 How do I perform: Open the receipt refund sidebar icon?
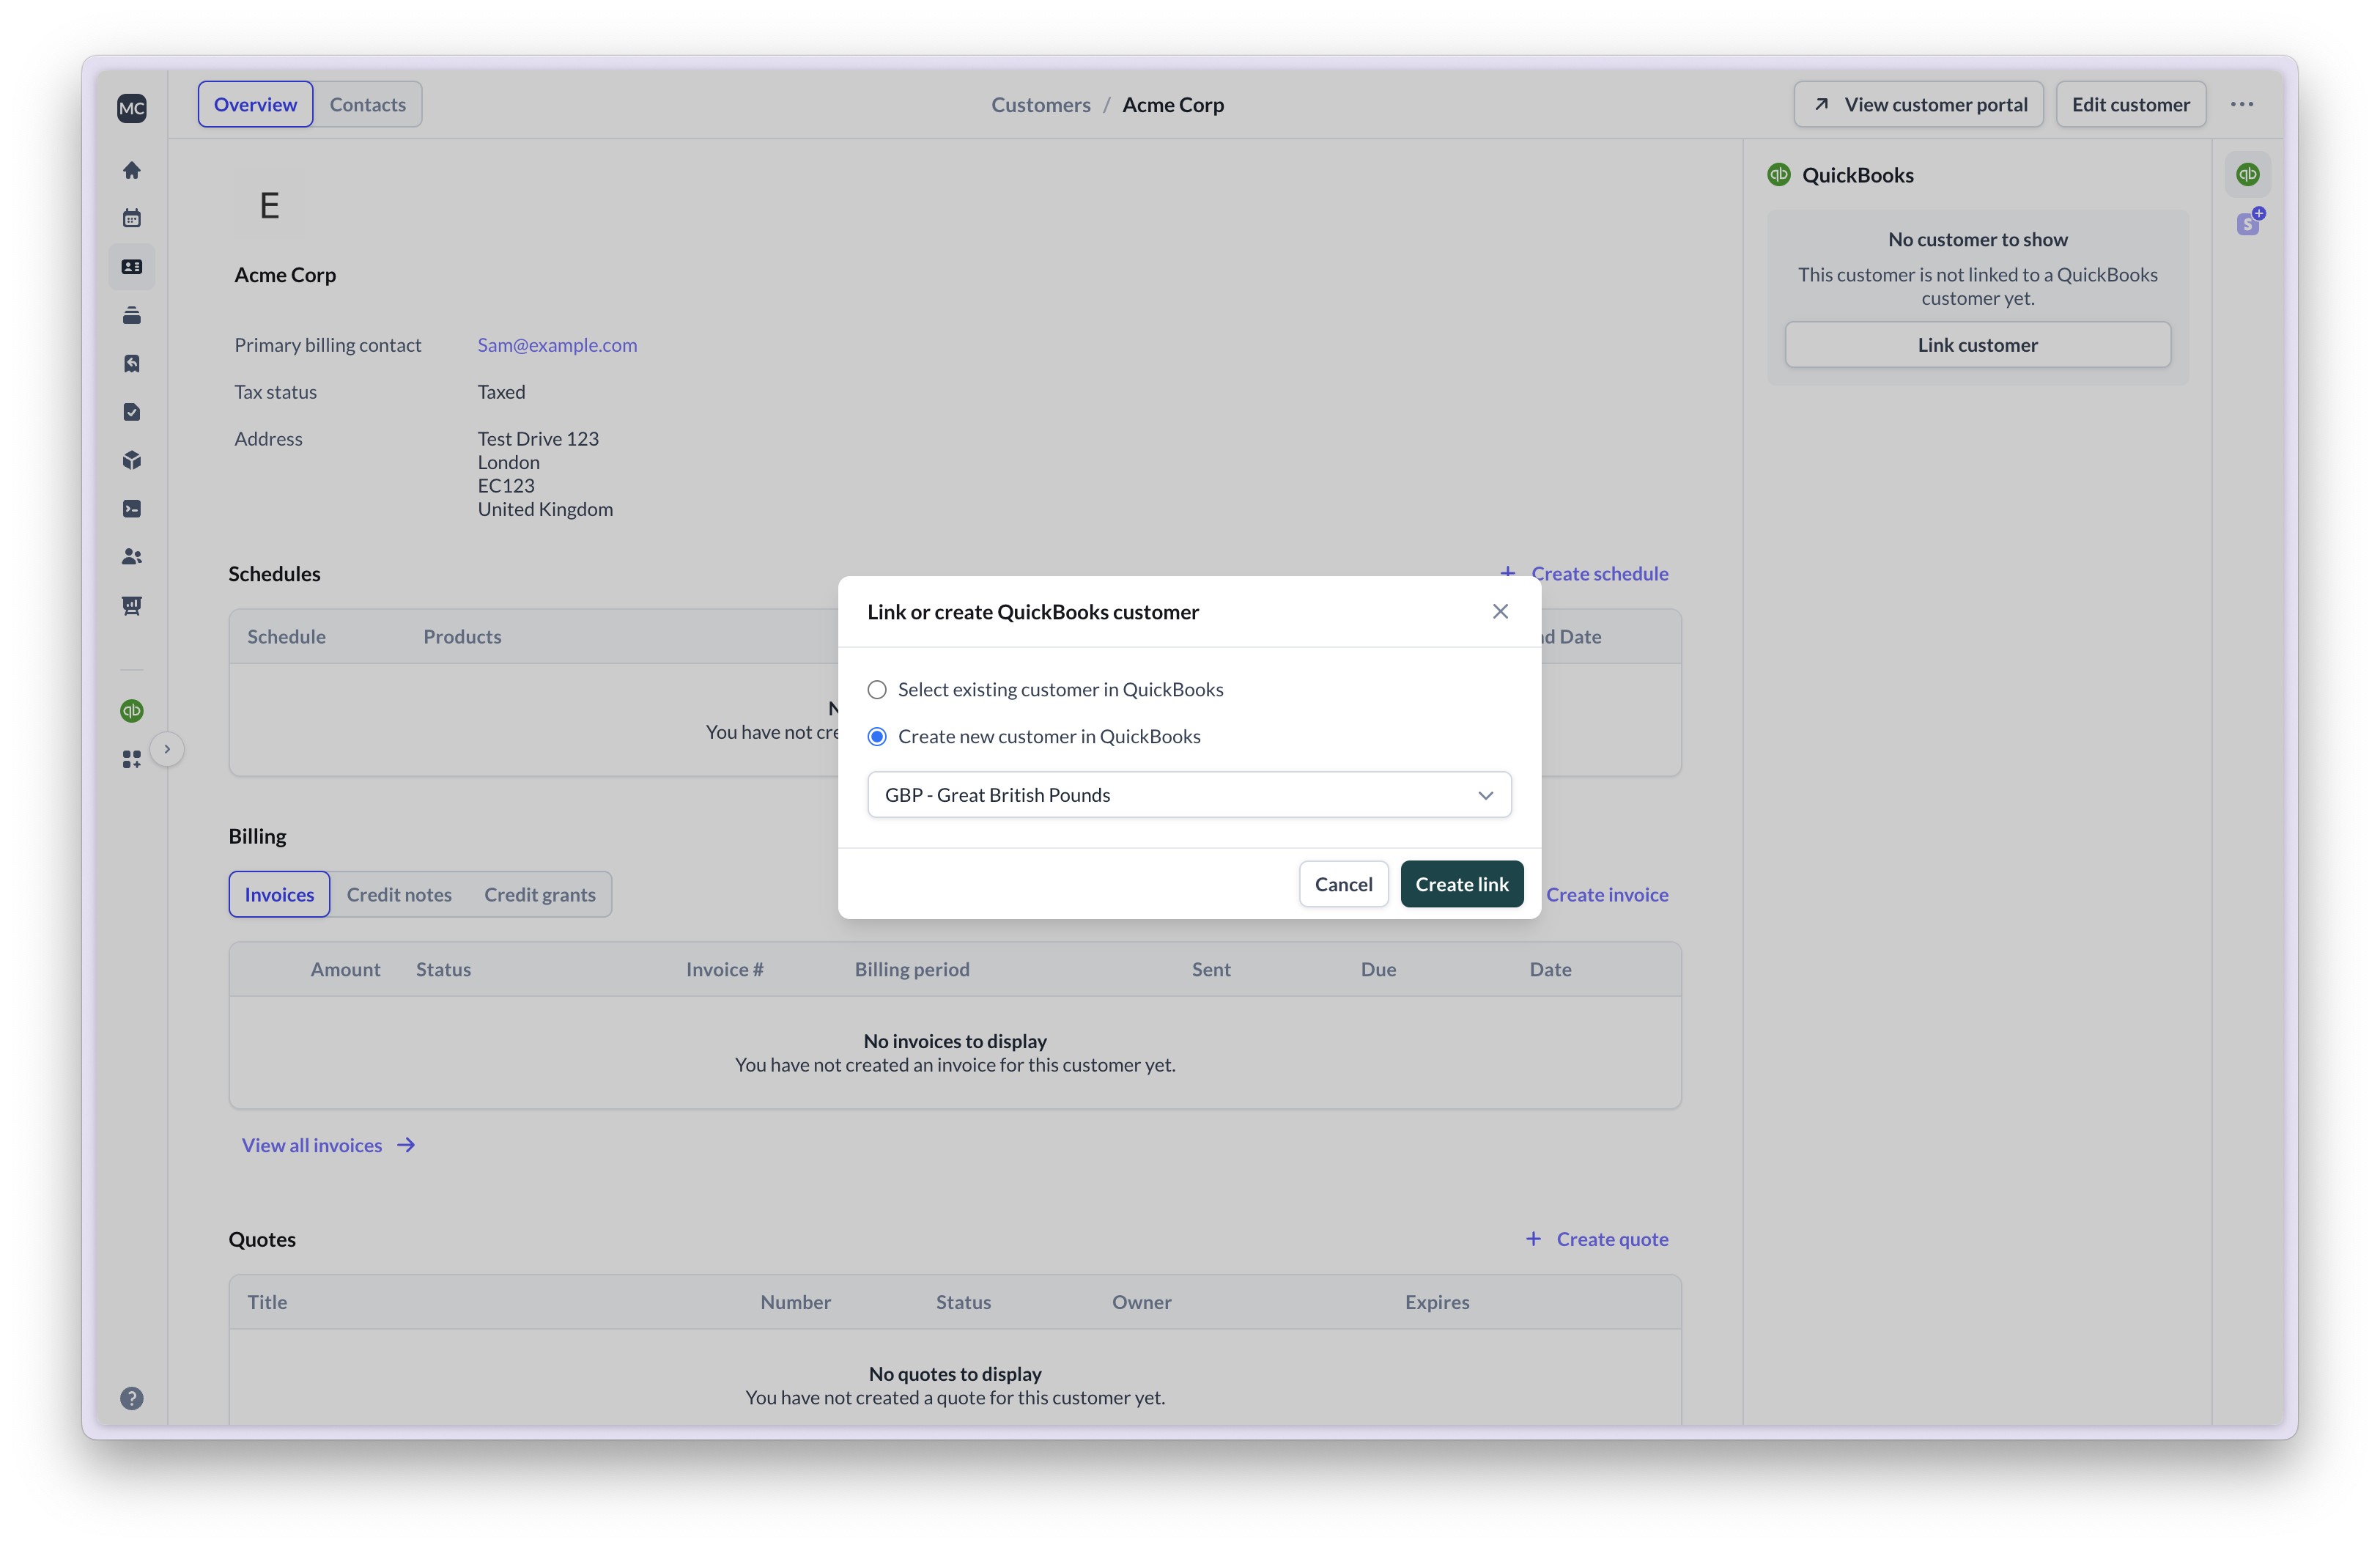(x=132, y=363)
